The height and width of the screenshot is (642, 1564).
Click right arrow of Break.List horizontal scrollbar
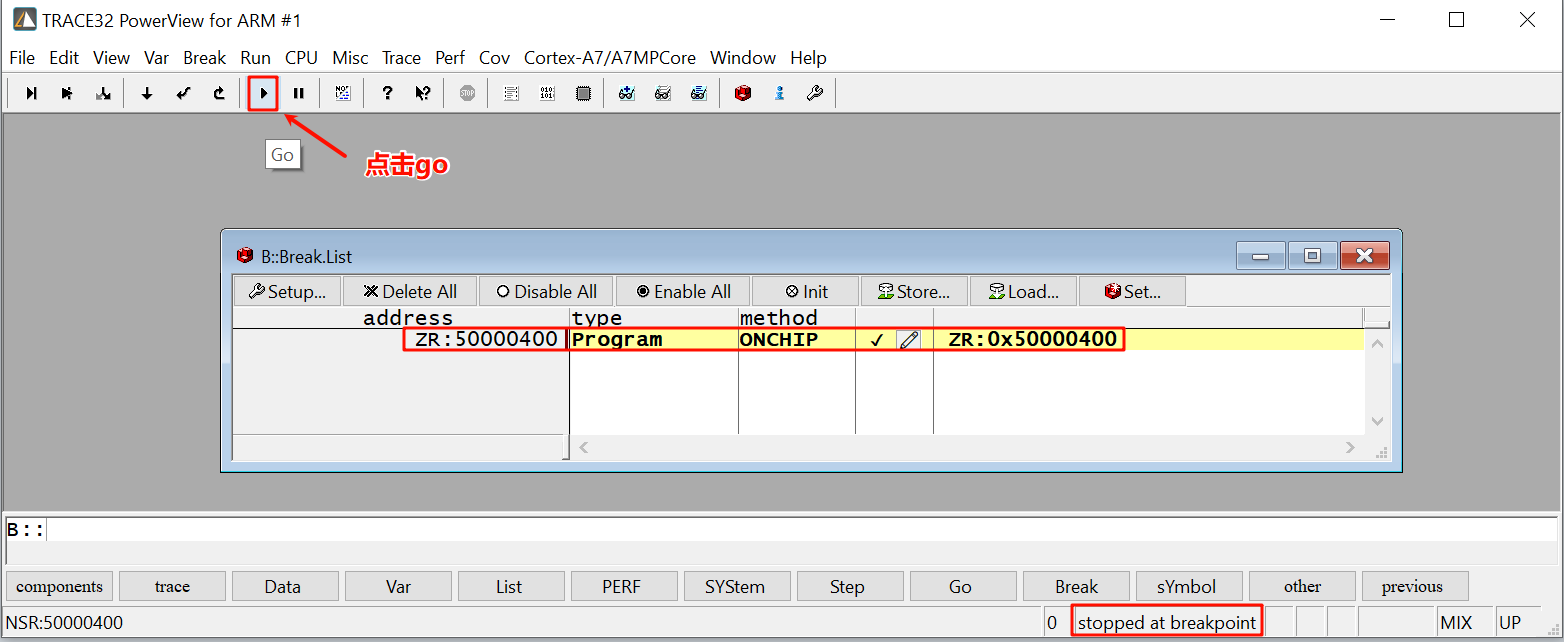tap(1350, 447)
